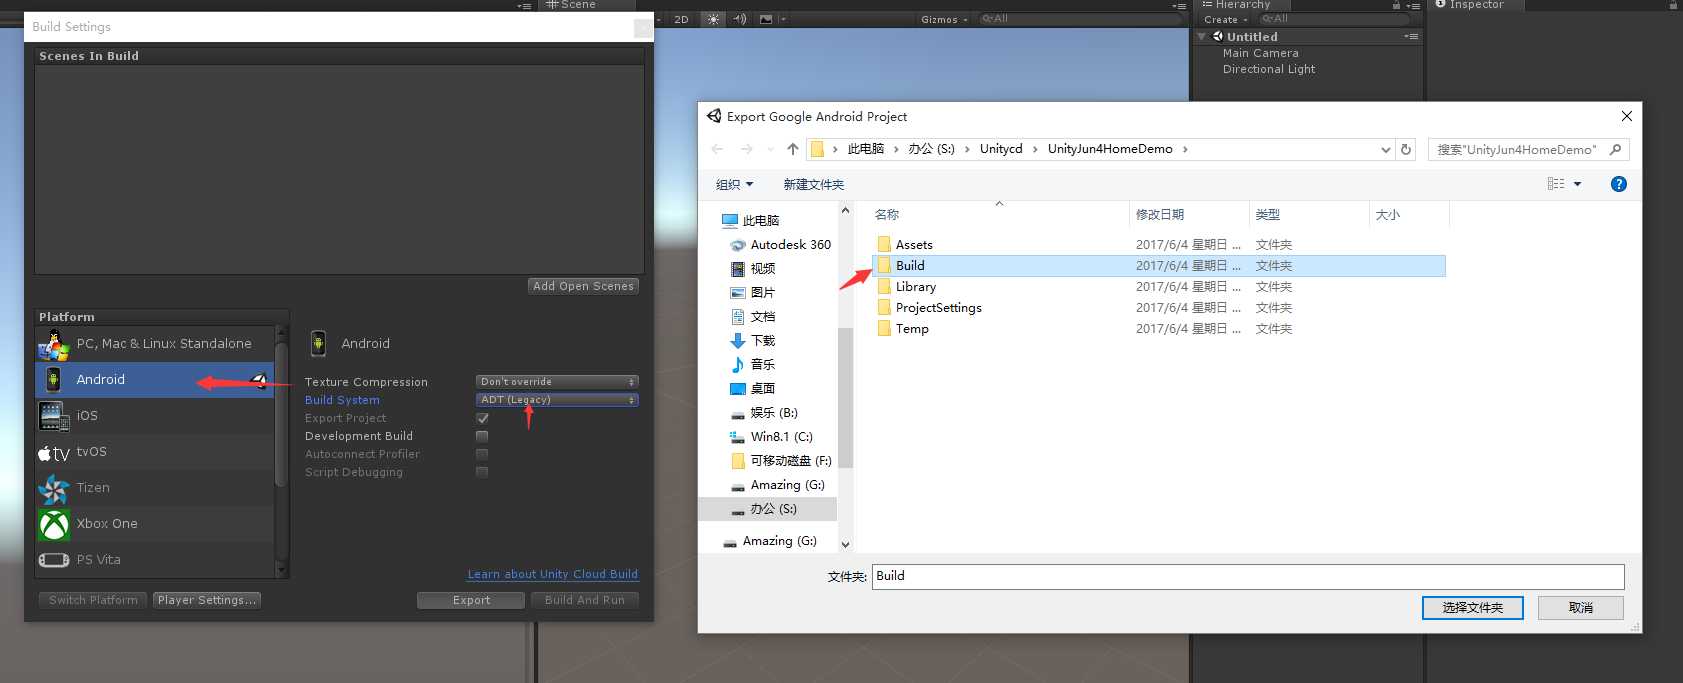Refresh the folder location
Viewport: 1683px width, 683px height.
click(1405, 149)
